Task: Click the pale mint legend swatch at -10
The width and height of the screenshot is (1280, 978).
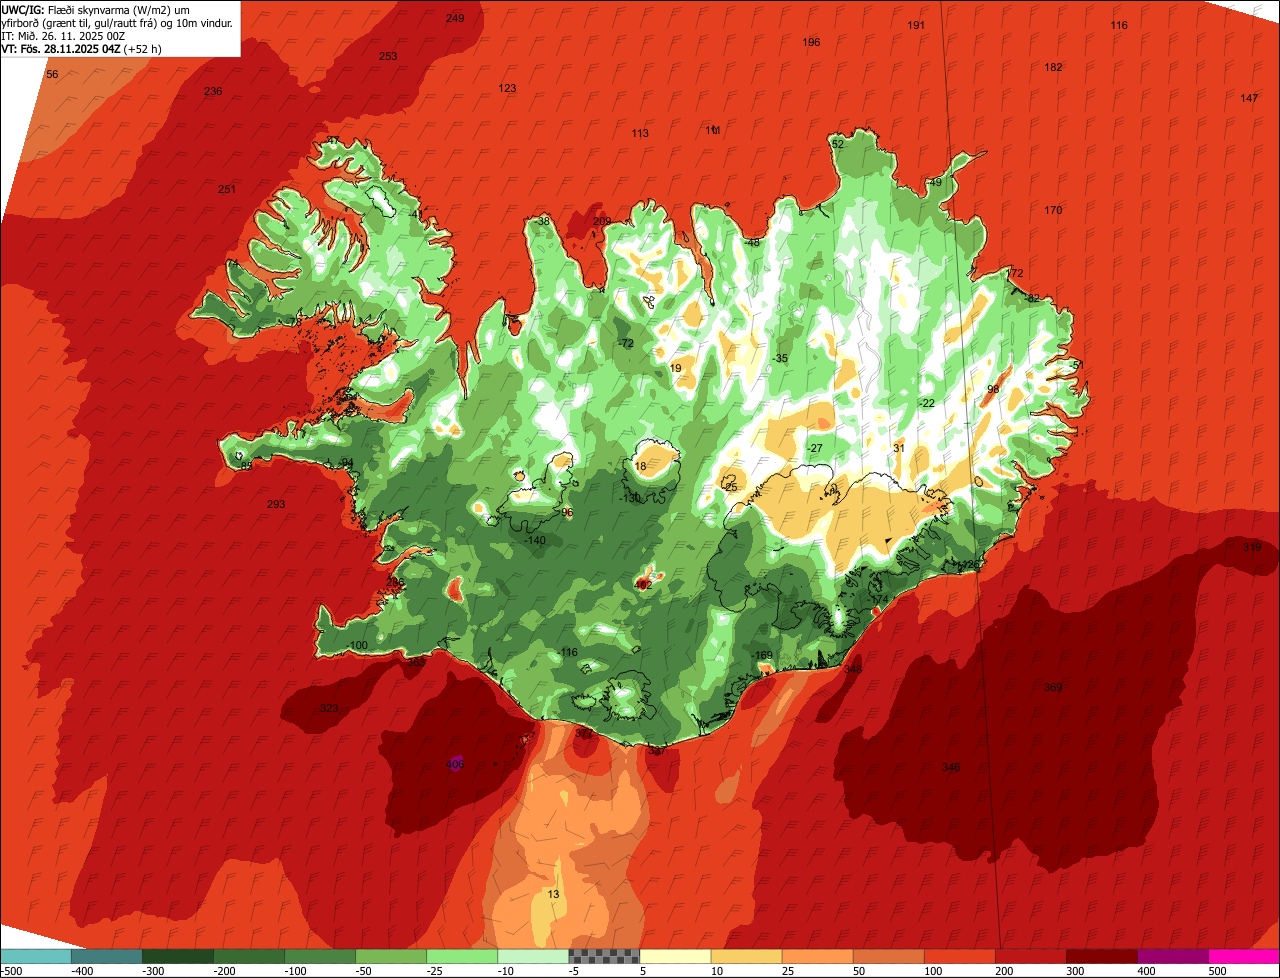Action: point(532,955)
